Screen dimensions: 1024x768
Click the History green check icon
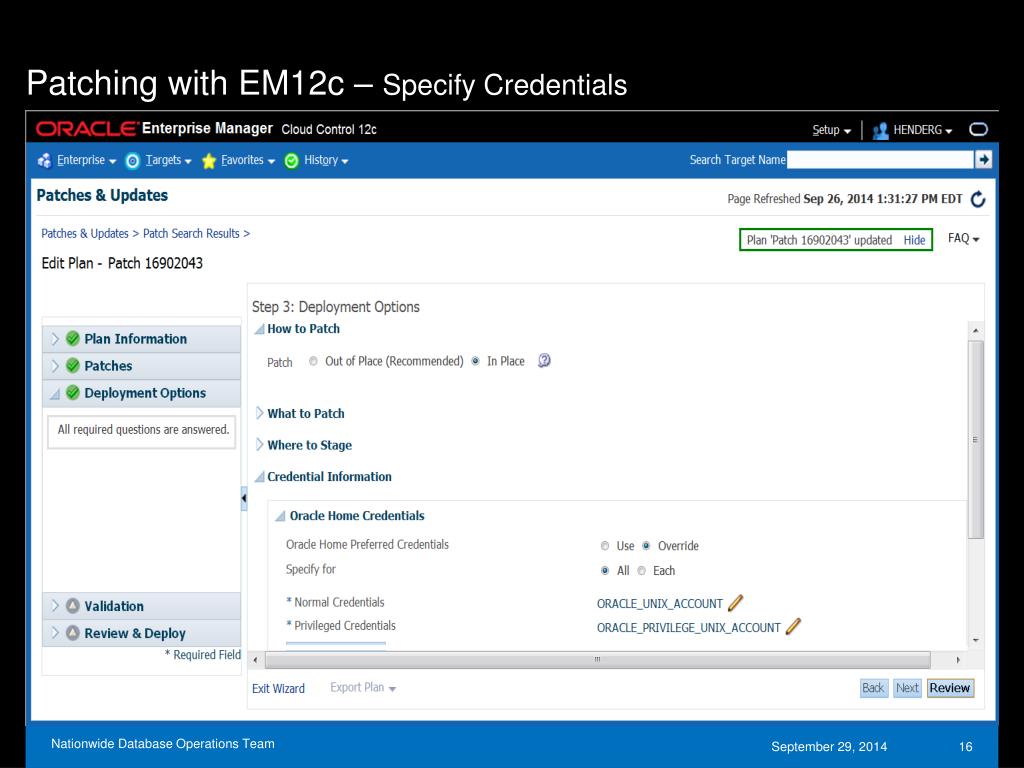(x=292, y=161)
